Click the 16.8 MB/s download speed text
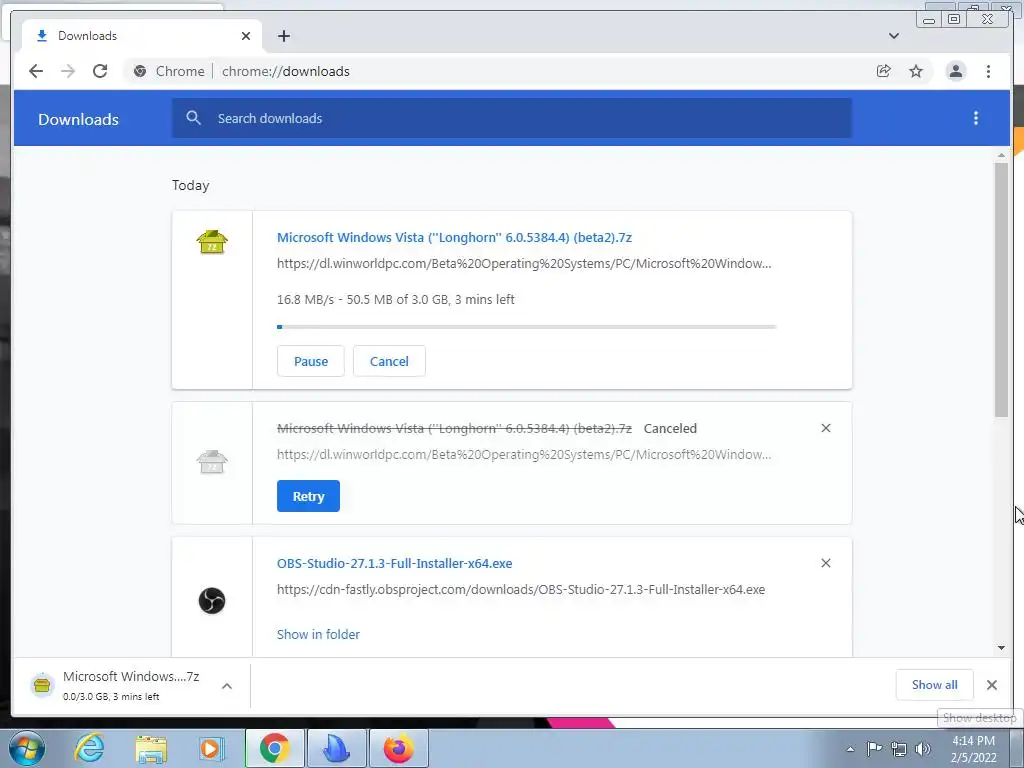 (304, 300)
